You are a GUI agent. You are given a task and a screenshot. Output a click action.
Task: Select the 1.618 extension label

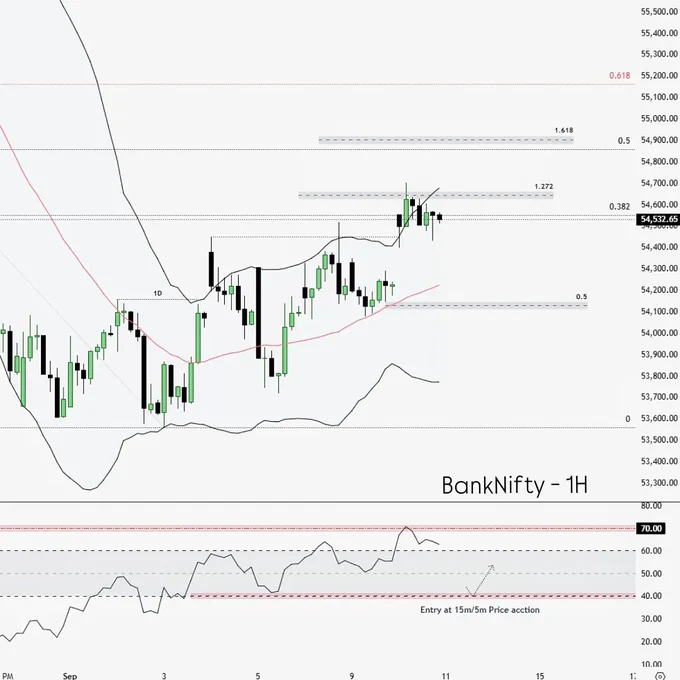(x=564, y=130)
